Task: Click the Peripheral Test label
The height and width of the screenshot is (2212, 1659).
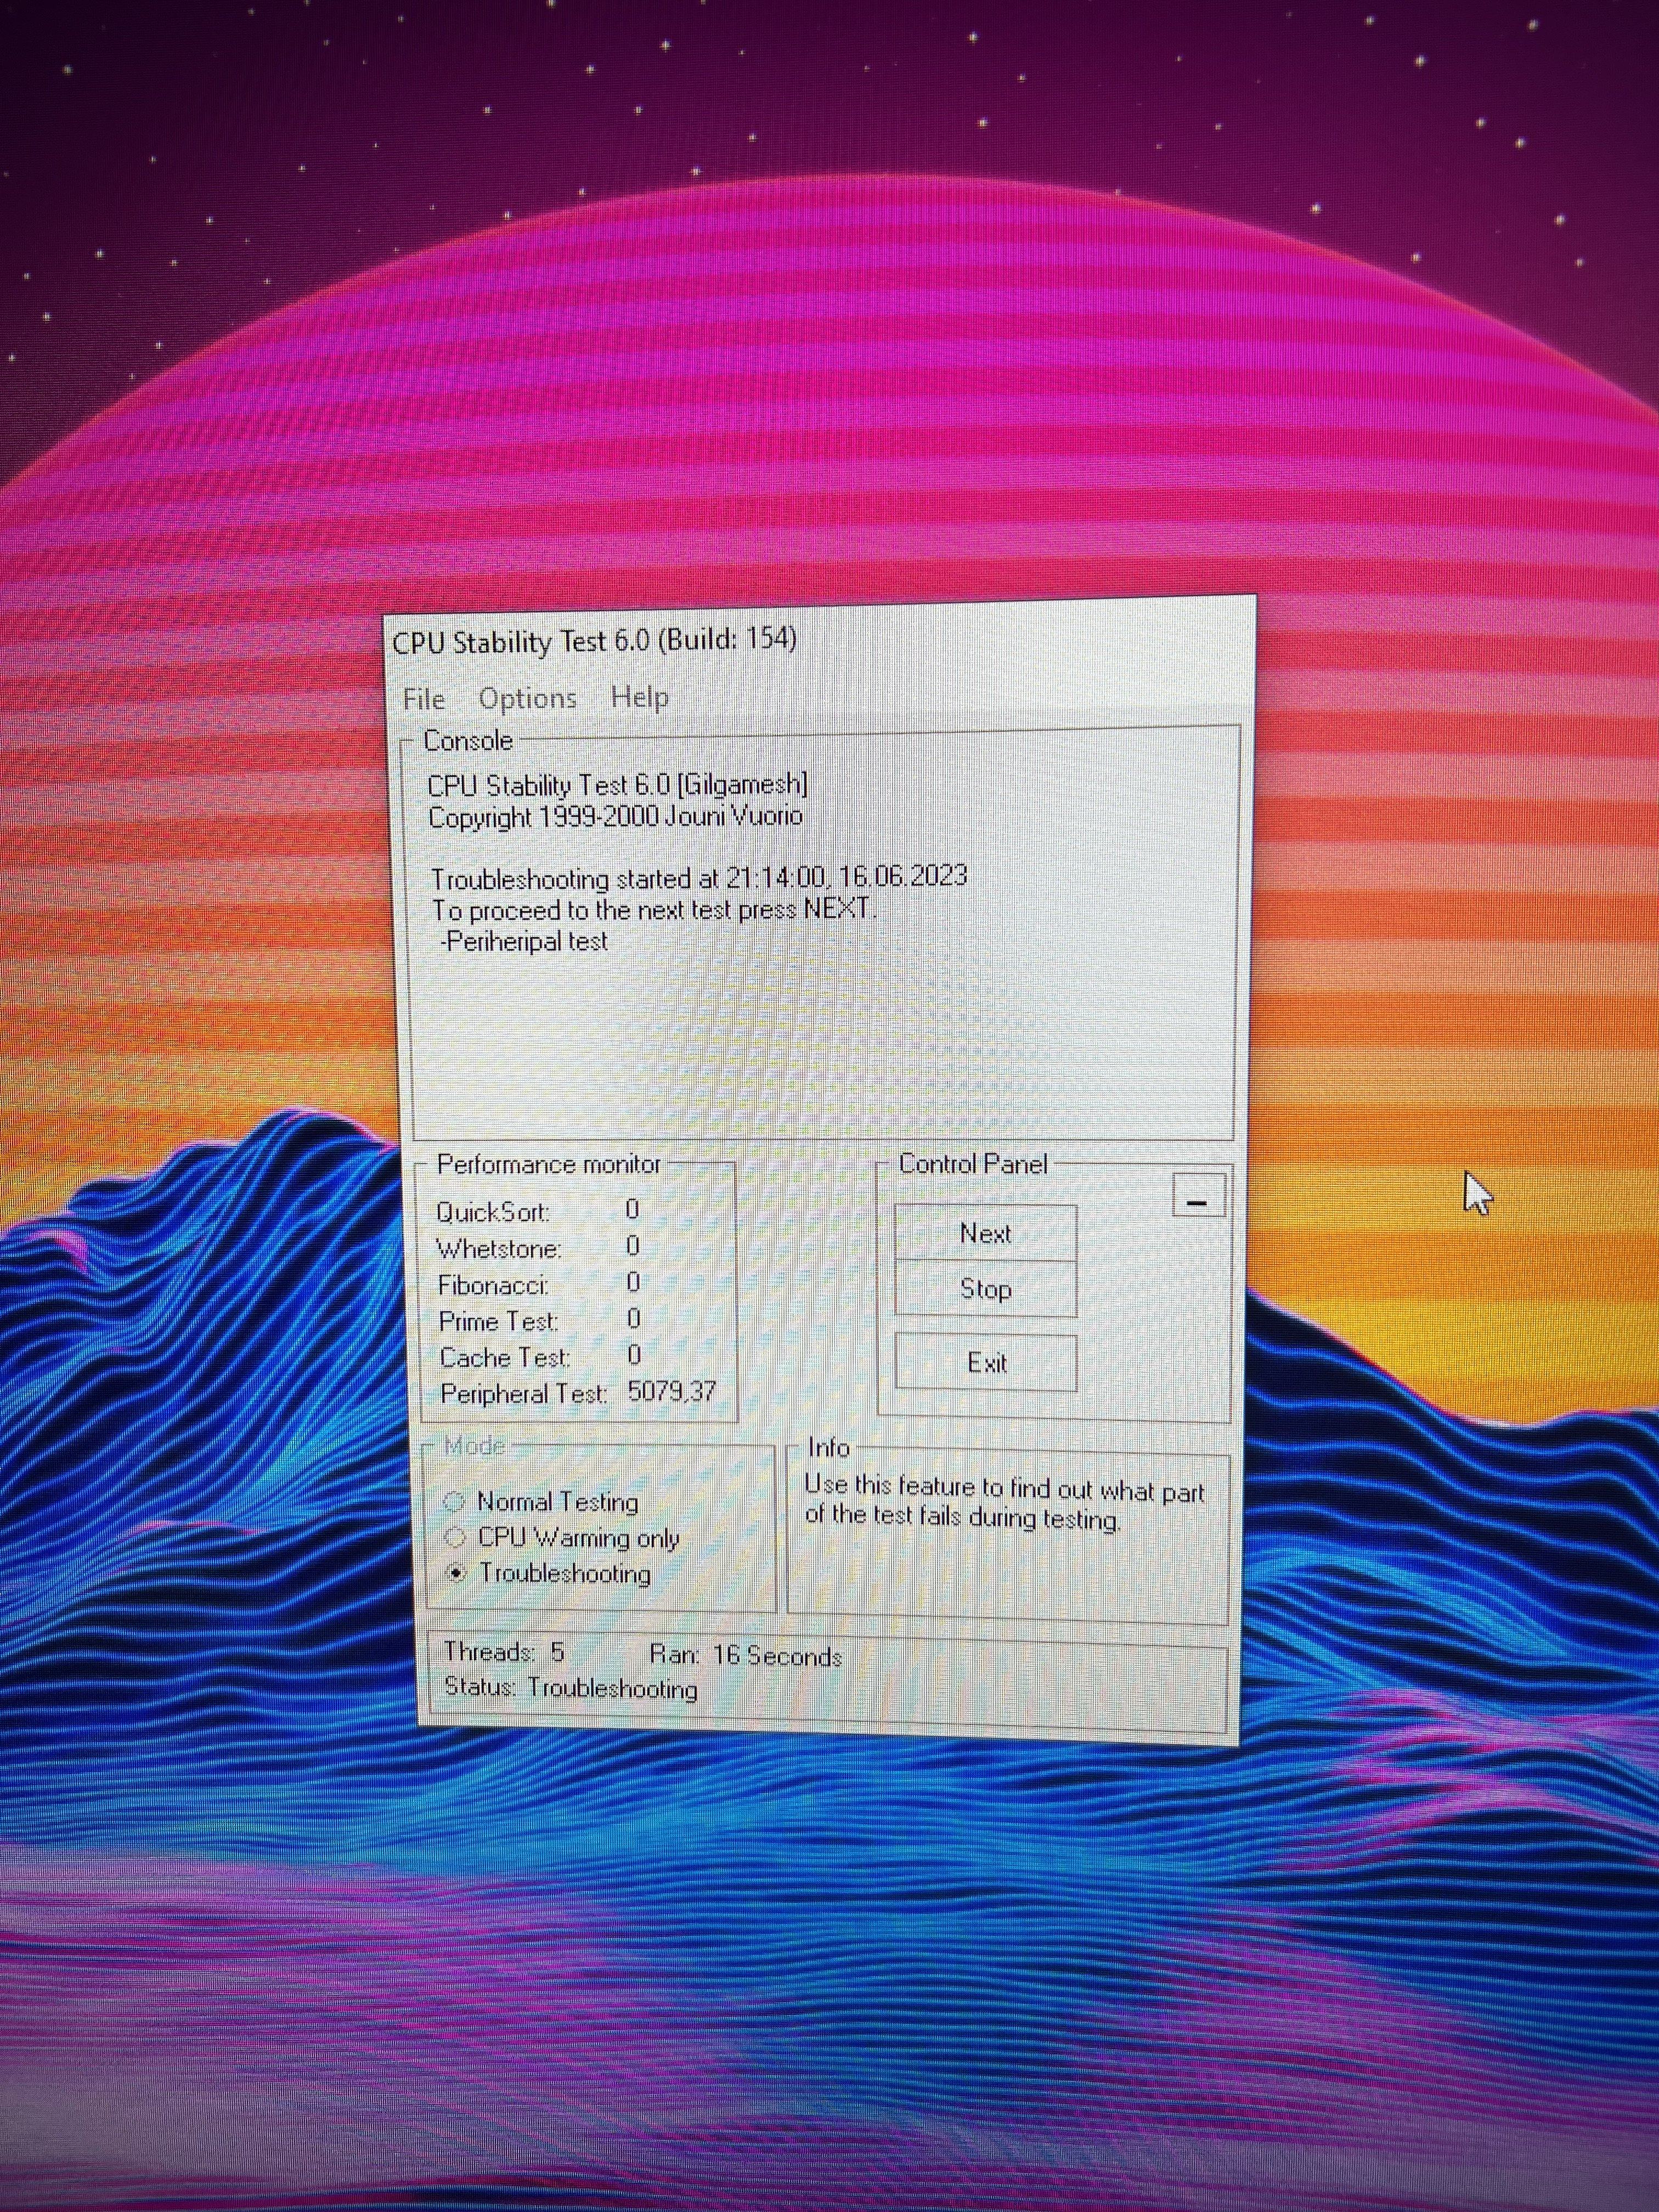Action: pyautogui.click(x=523, y=1393)
